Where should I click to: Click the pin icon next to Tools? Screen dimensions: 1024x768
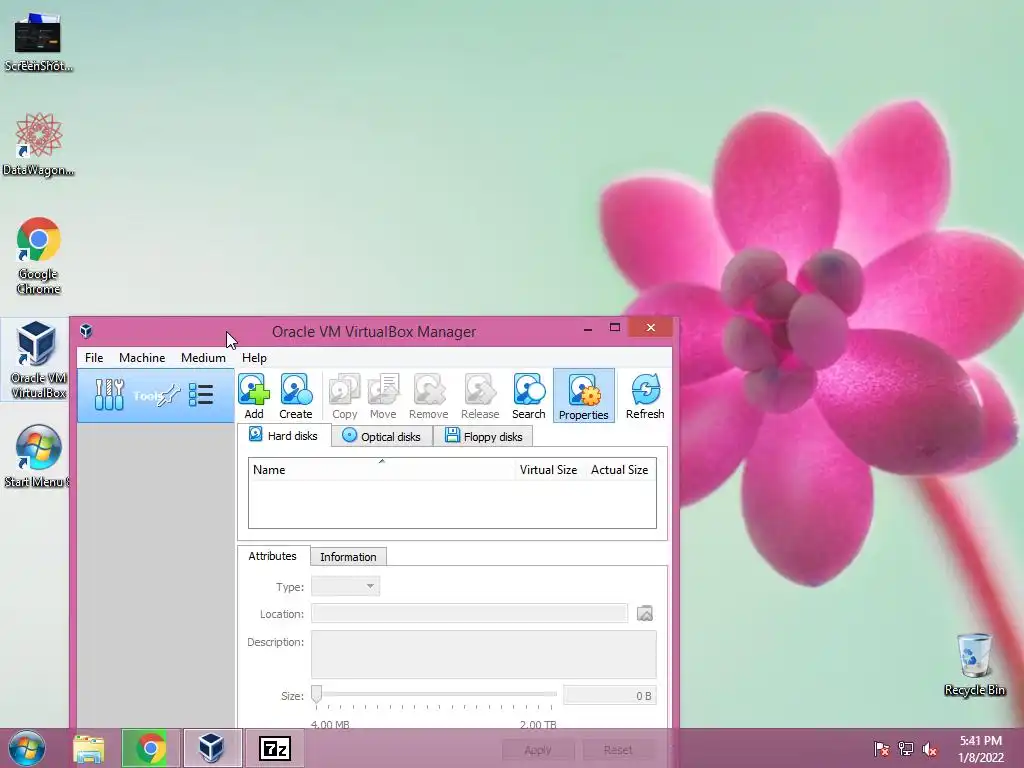[x=169, y=395]
